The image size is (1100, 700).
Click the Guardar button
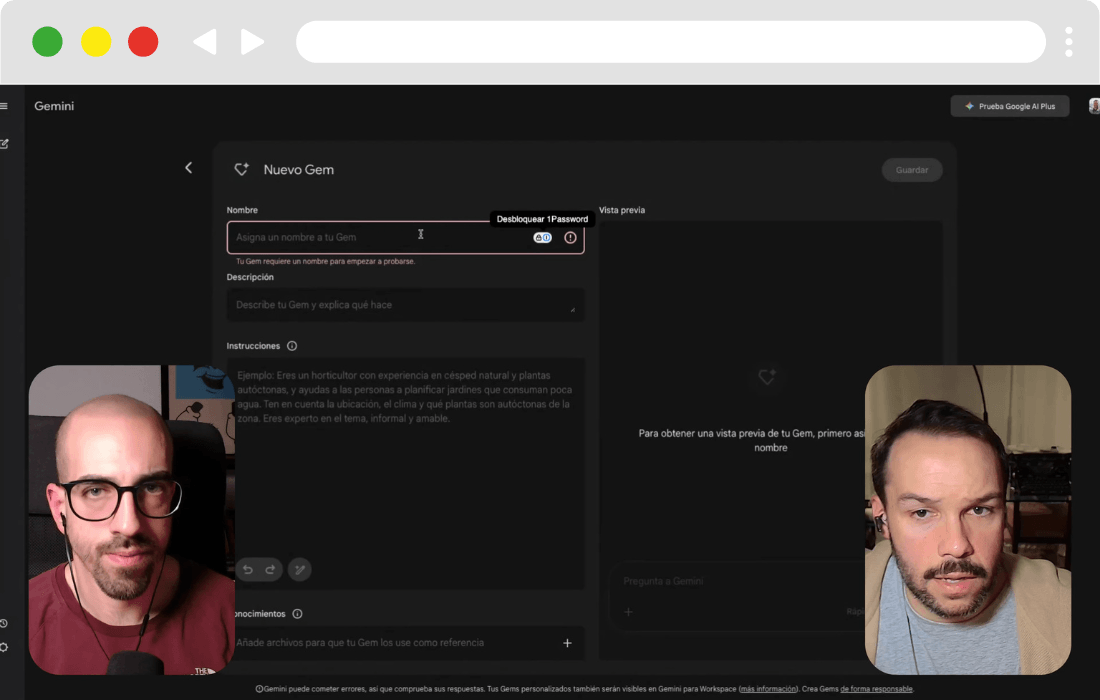tap(911, 170)
